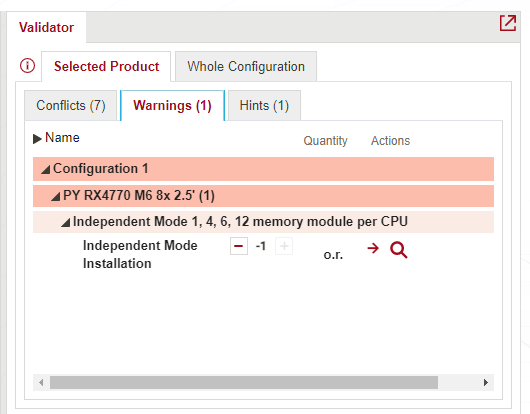Collapse the Configuration 1 tree node
530x414 pixels.
point(46,169)
